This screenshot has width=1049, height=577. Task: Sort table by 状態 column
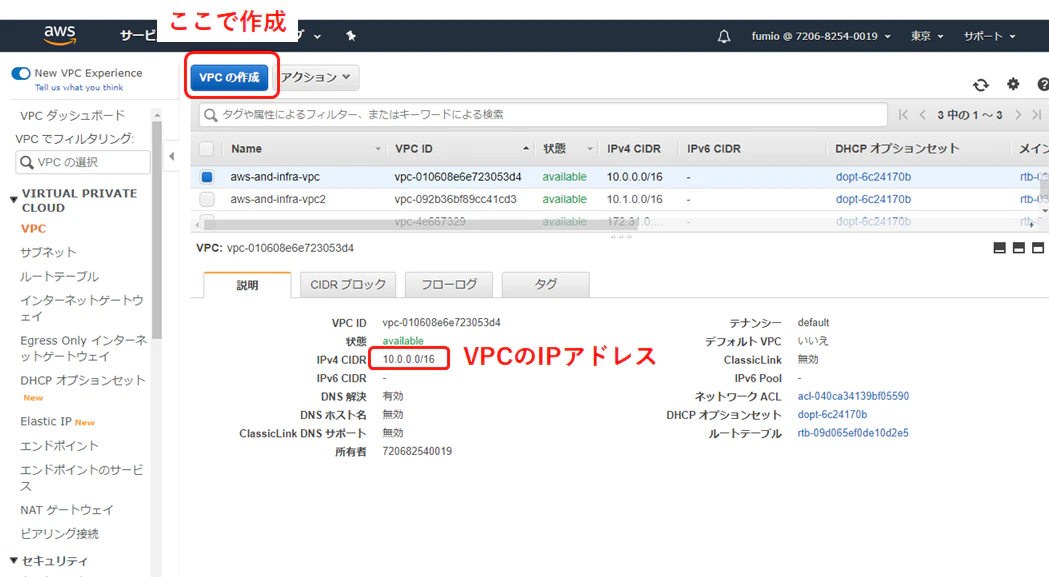point(555,149)
